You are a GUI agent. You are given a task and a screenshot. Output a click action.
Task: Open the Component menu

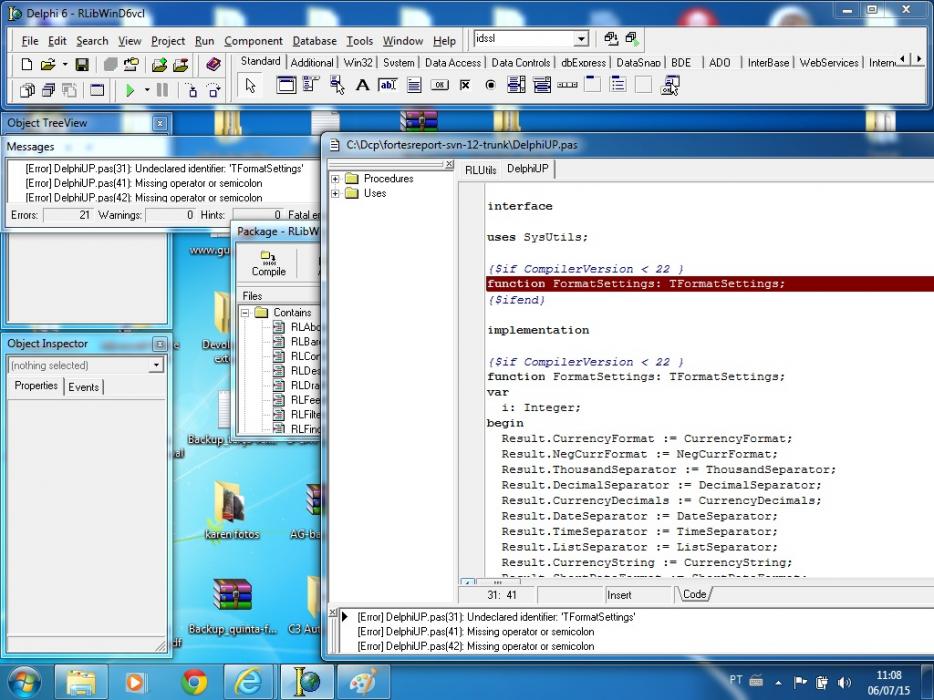[x=253, y=41]
